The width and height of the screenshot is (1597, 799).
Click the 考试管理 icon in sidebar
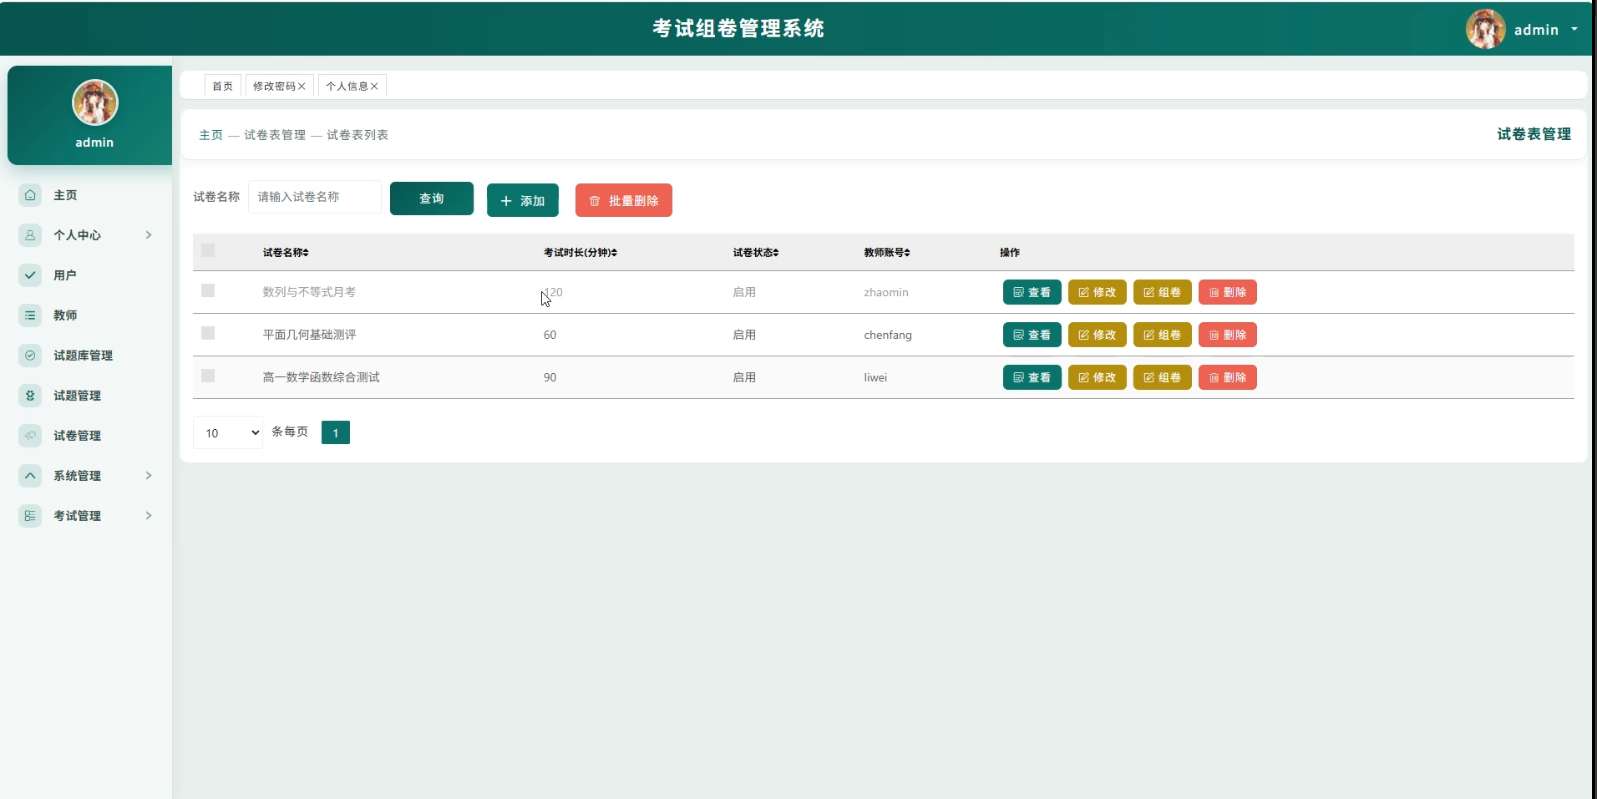coord(30,515)
